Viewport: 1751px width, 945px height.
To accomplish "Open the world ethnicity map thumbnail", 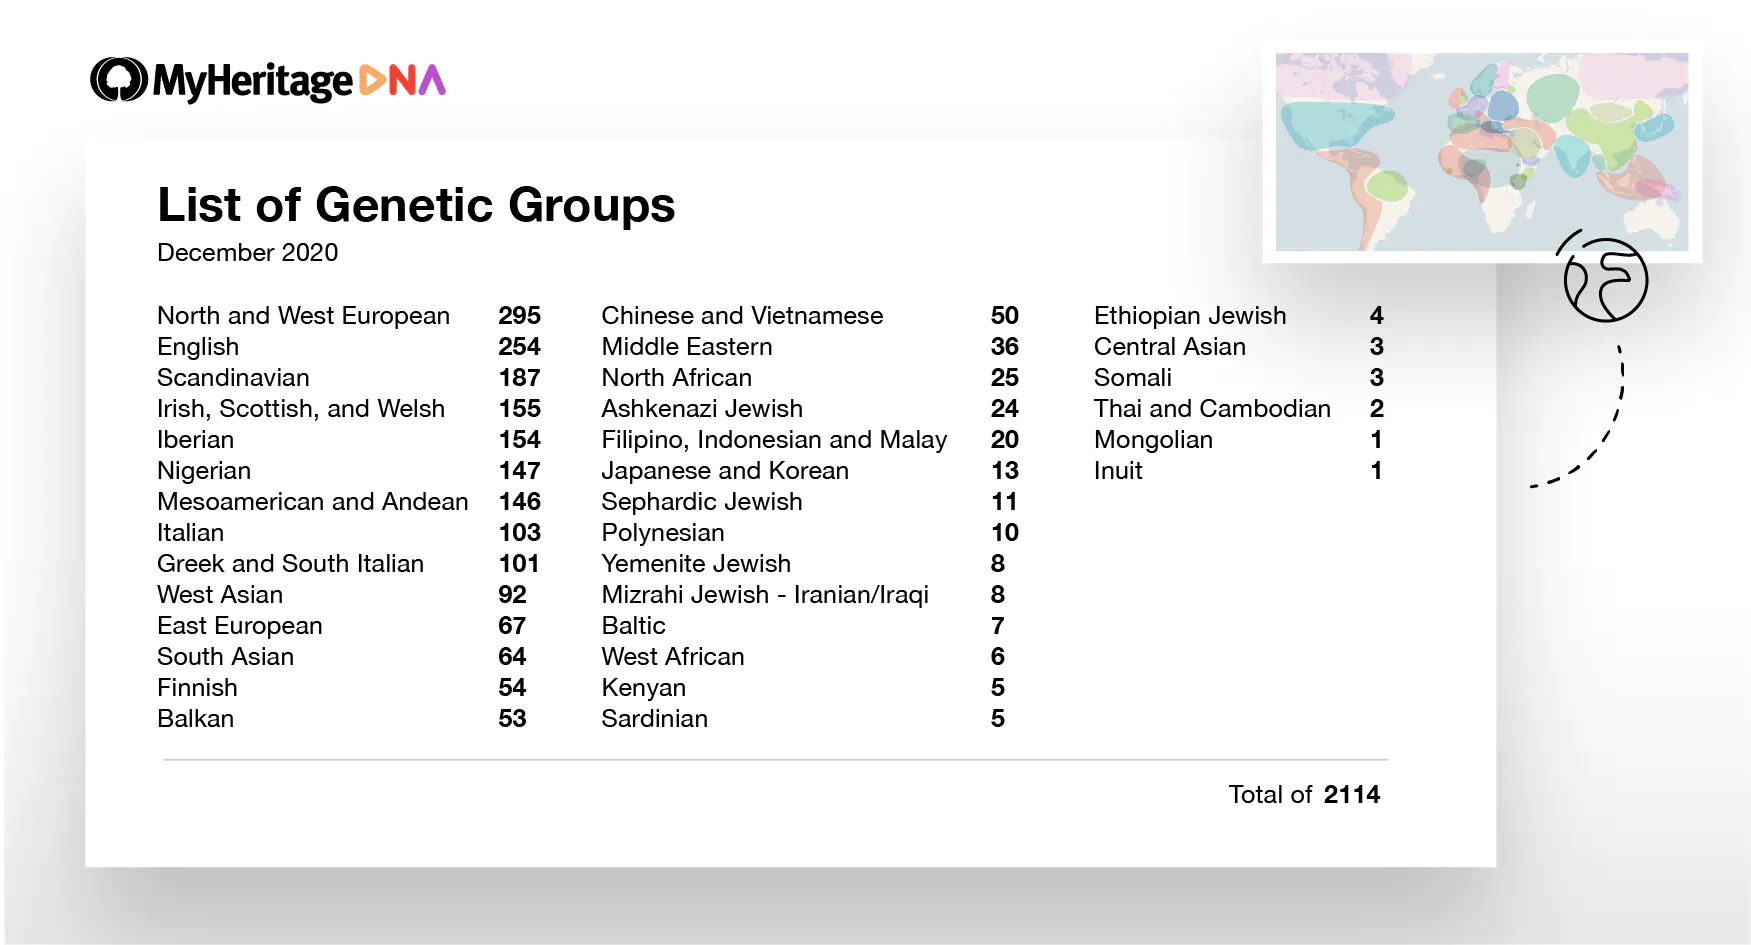I will [1481, 152].
